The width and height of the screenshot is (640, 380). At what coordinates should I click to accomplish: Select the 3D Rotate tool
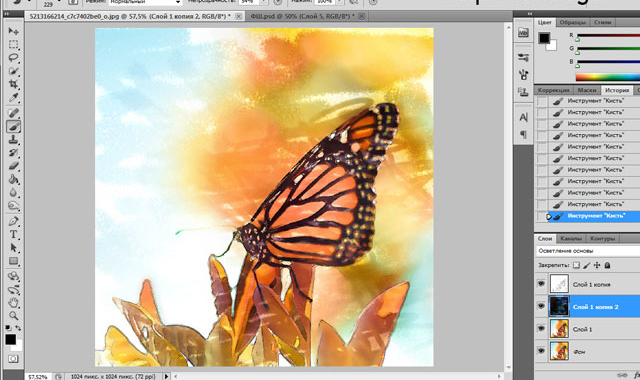tap(13, 276)
